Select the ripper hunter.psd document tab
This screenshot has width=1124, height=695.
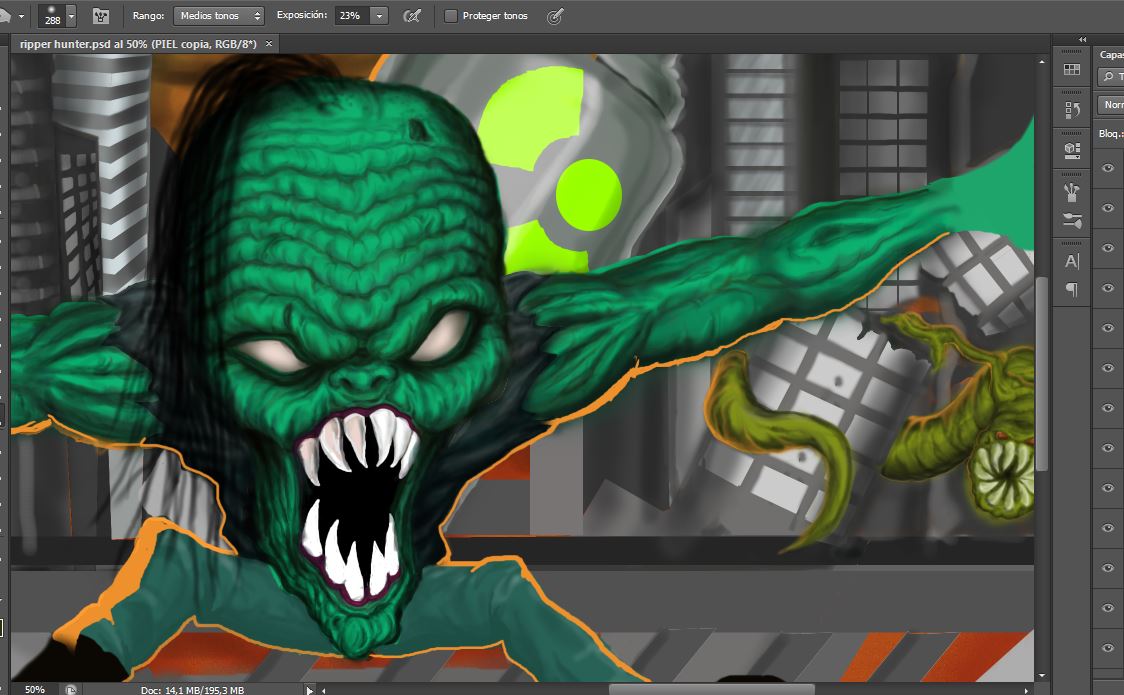pos(140,44)
